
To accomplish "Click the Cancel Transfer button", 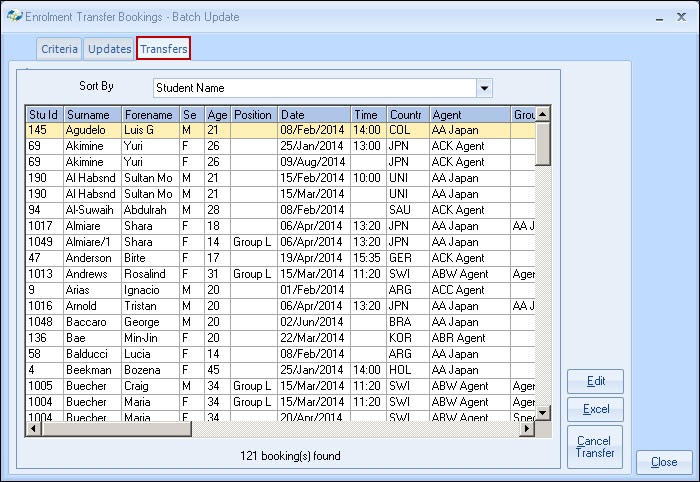I will [x=595, y=447].
